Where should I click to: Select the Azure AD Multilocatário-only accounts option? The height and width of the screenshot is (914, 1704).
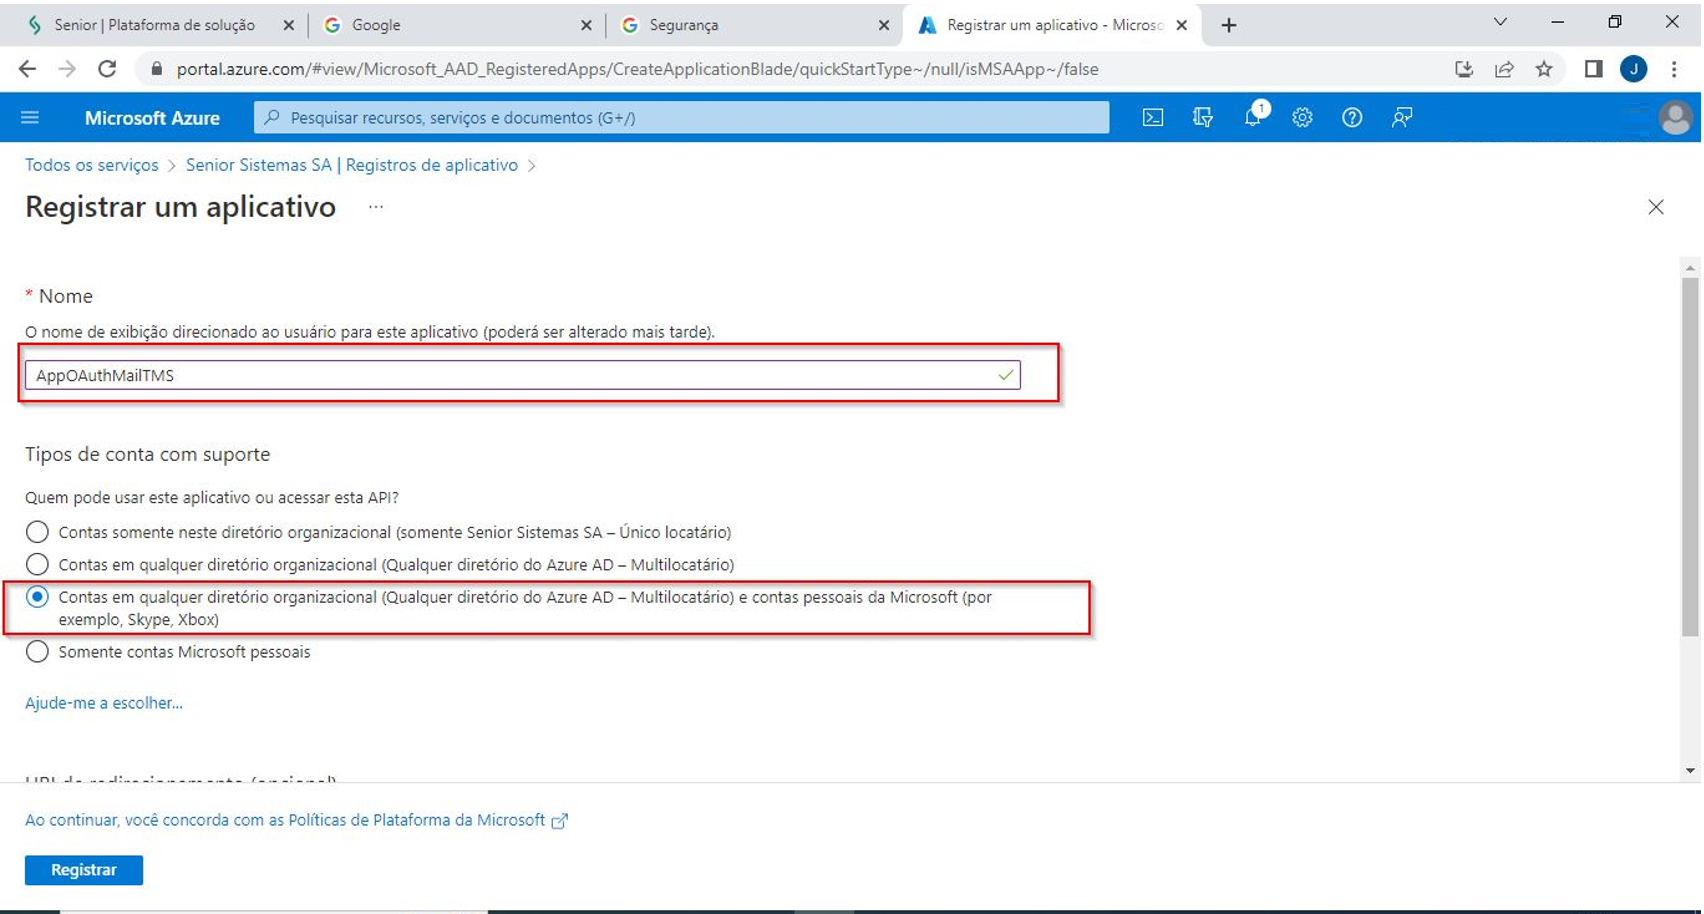[x=37, y=565]
